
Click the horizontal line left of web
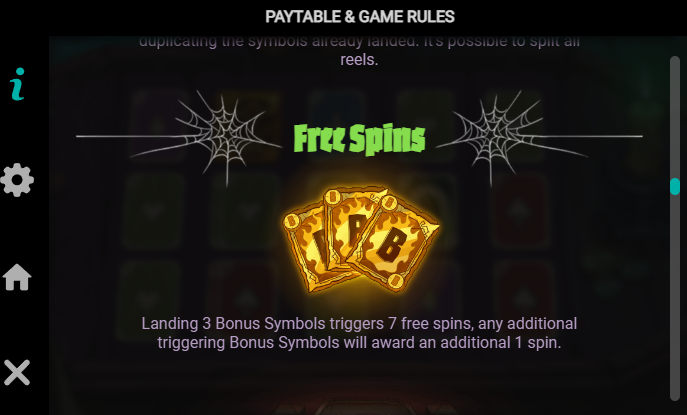[131, 136]
